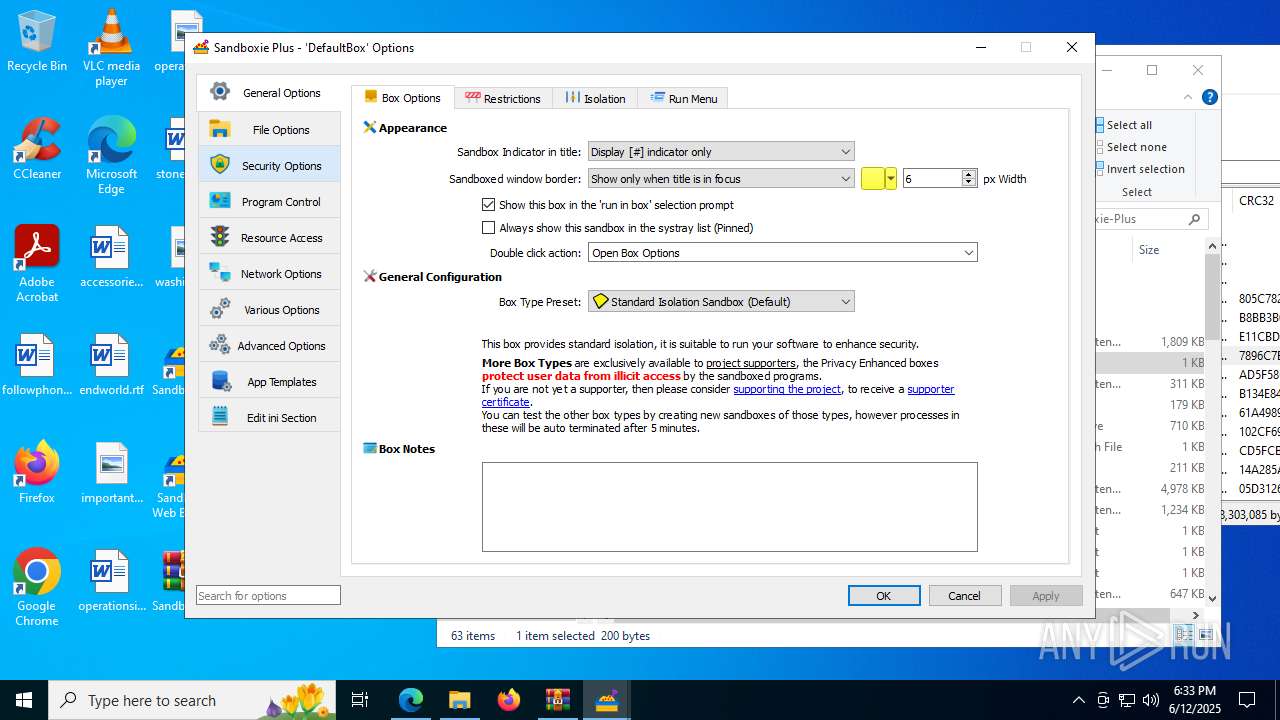
Task: Open File Explorer from taskbar
Action: 459,700
